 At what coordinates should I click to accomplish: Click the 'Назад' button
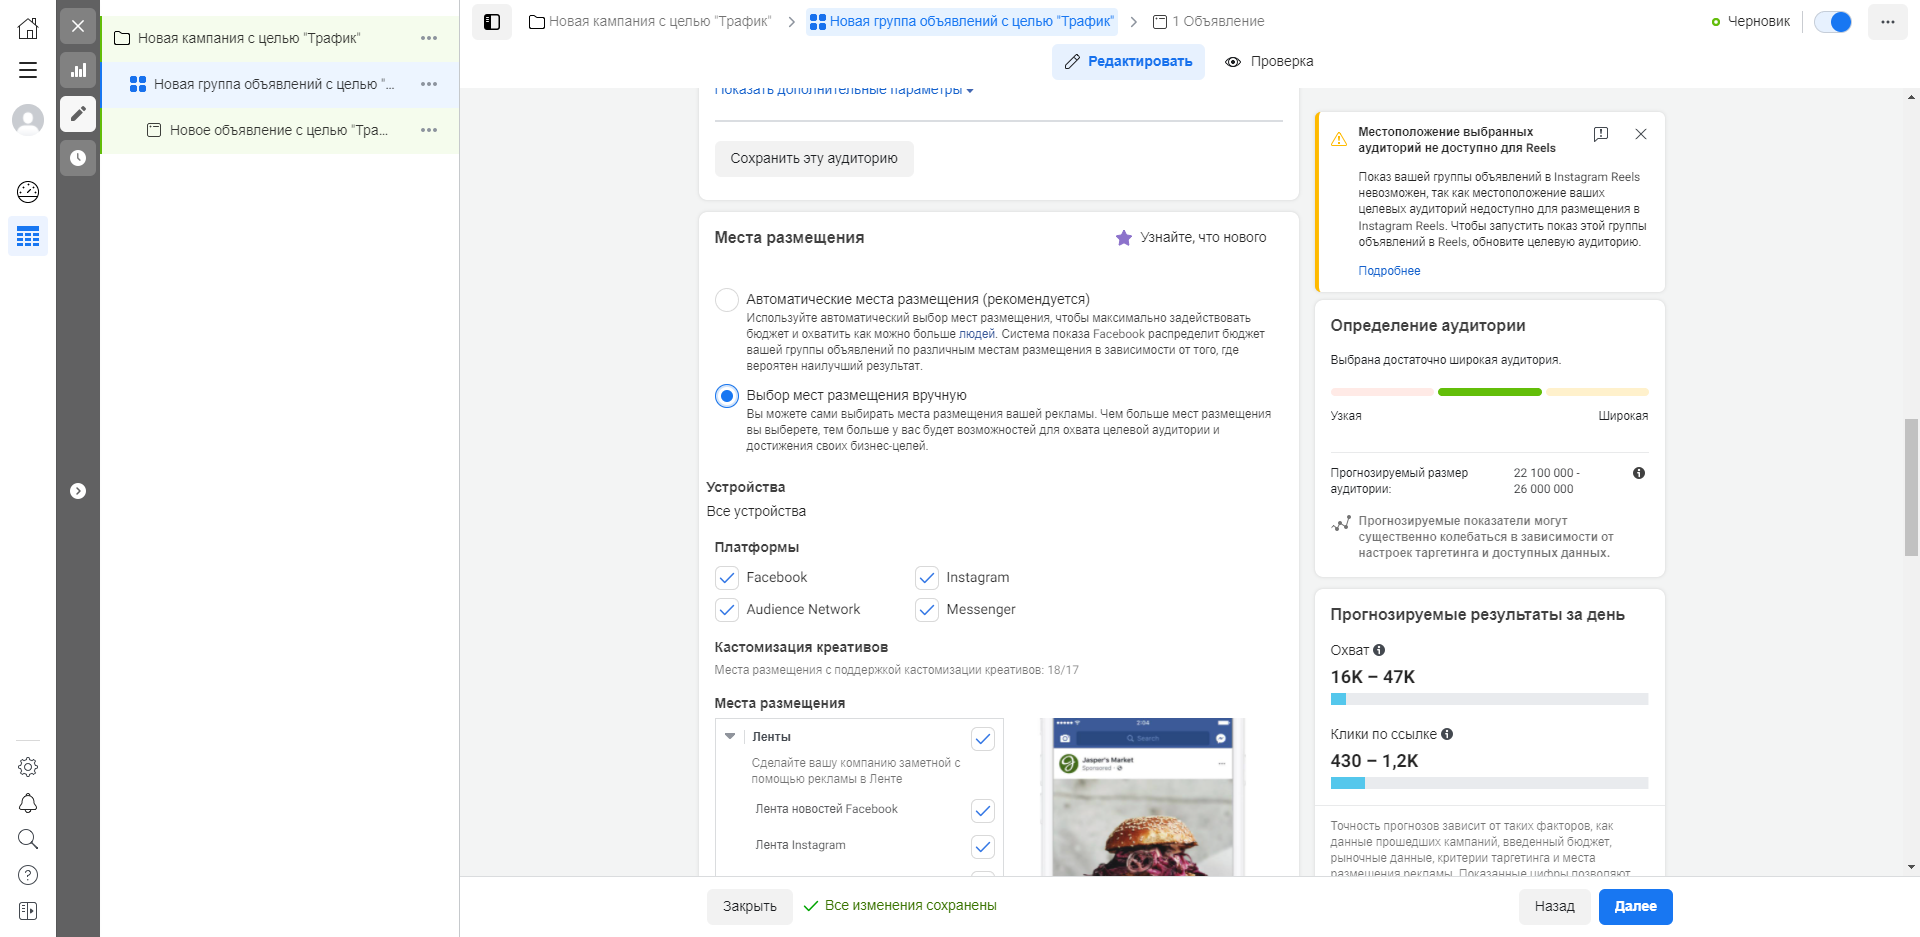[x=1555, y=907]
